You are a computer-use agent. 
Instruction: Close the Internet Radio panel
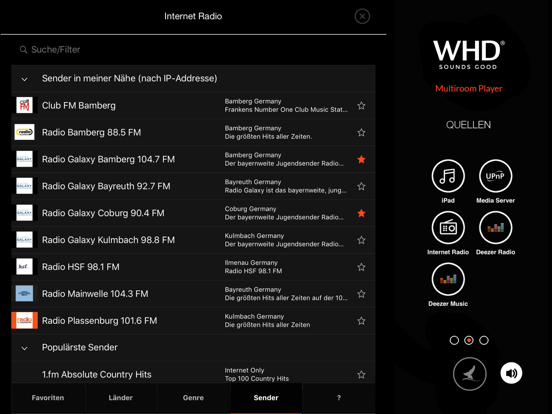362,16
